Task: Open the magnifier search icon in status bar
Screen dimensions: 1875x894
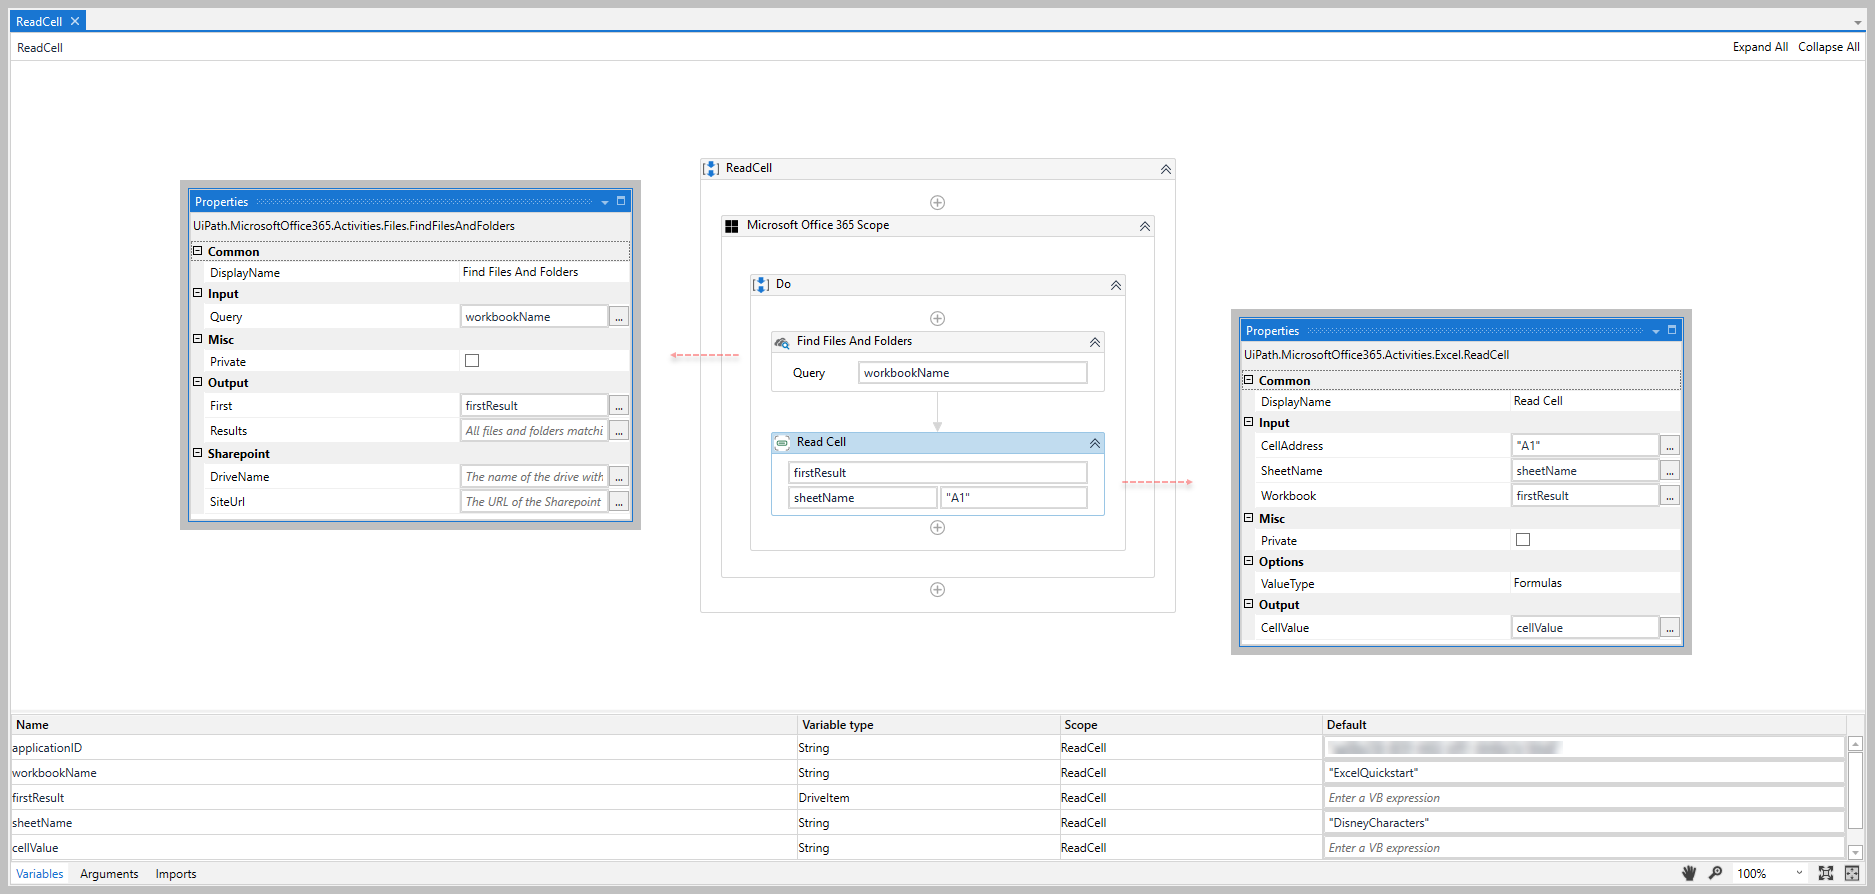Action: click(1715, 873)
